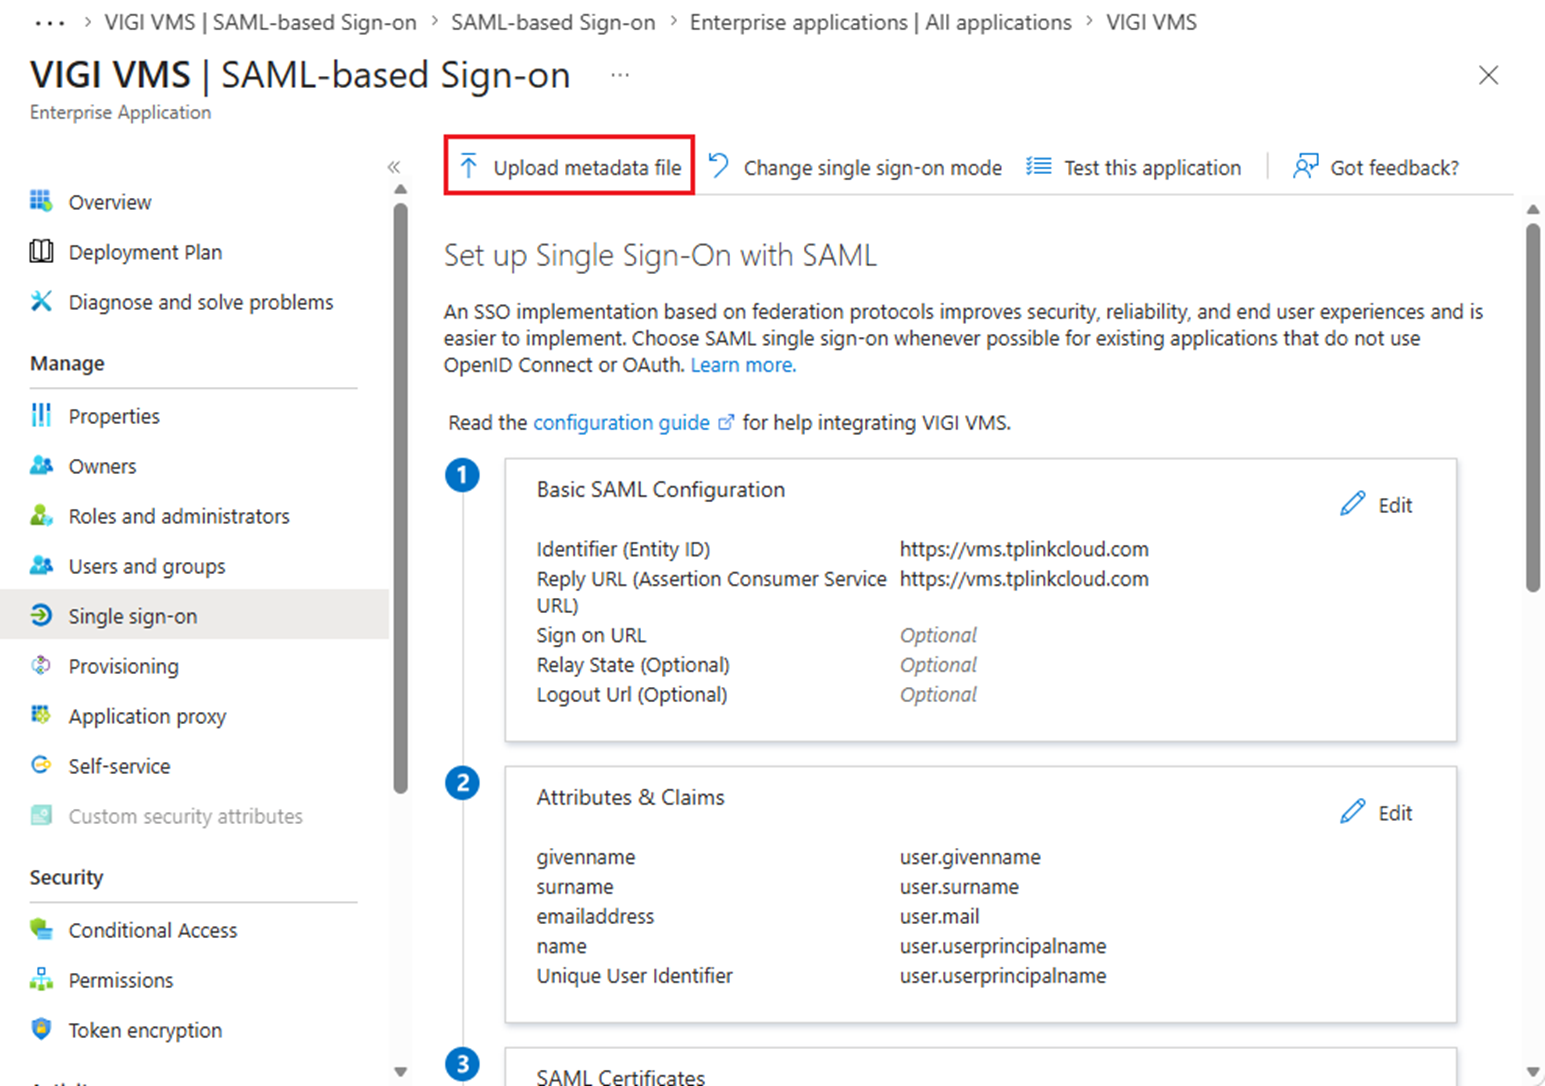This screenshot has height=1086, width=1545.
Task: Click the side menu scrollbar thumb
Action: (401, 498)
